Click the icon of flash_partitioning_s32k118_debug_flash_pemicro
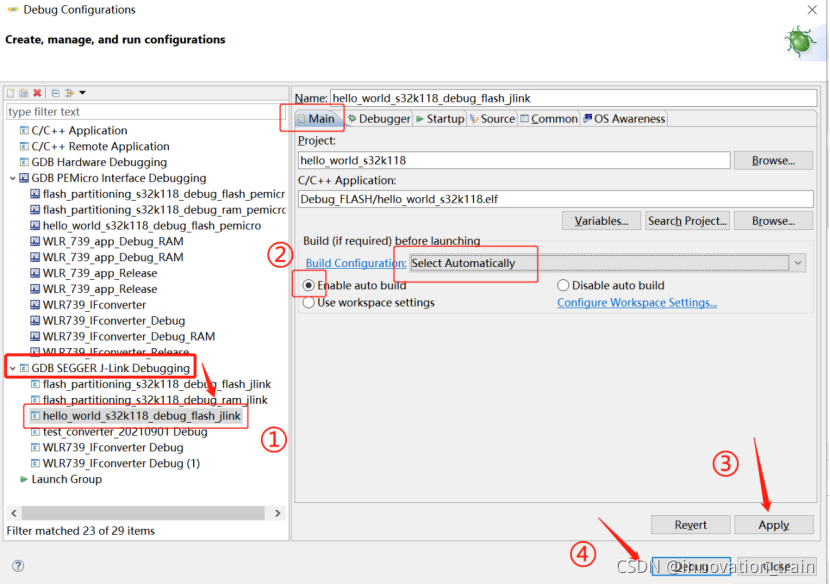Screen dimensions: 830x585 tap(35, 194)
